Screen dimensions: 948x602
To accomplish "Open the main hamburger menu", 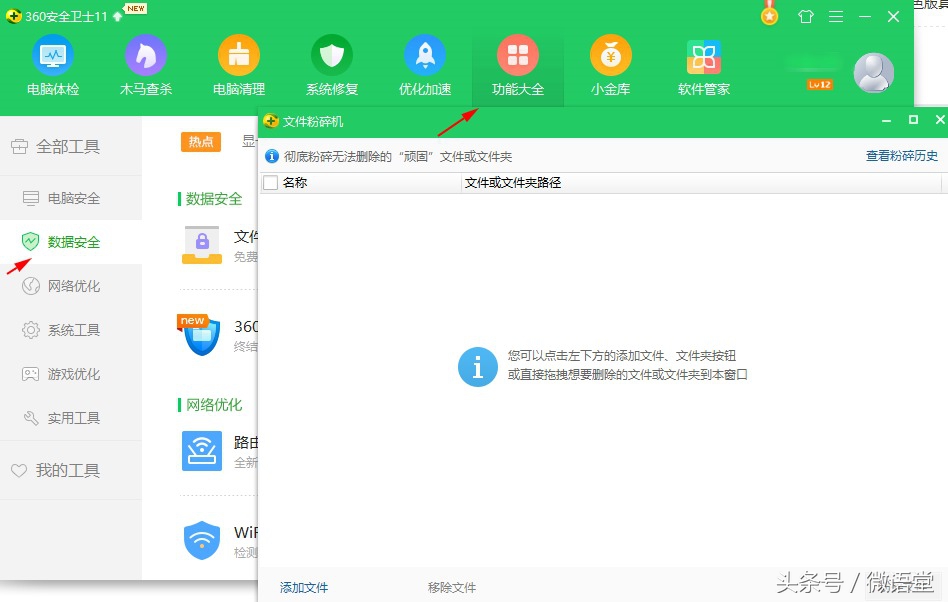I will 836,16.
